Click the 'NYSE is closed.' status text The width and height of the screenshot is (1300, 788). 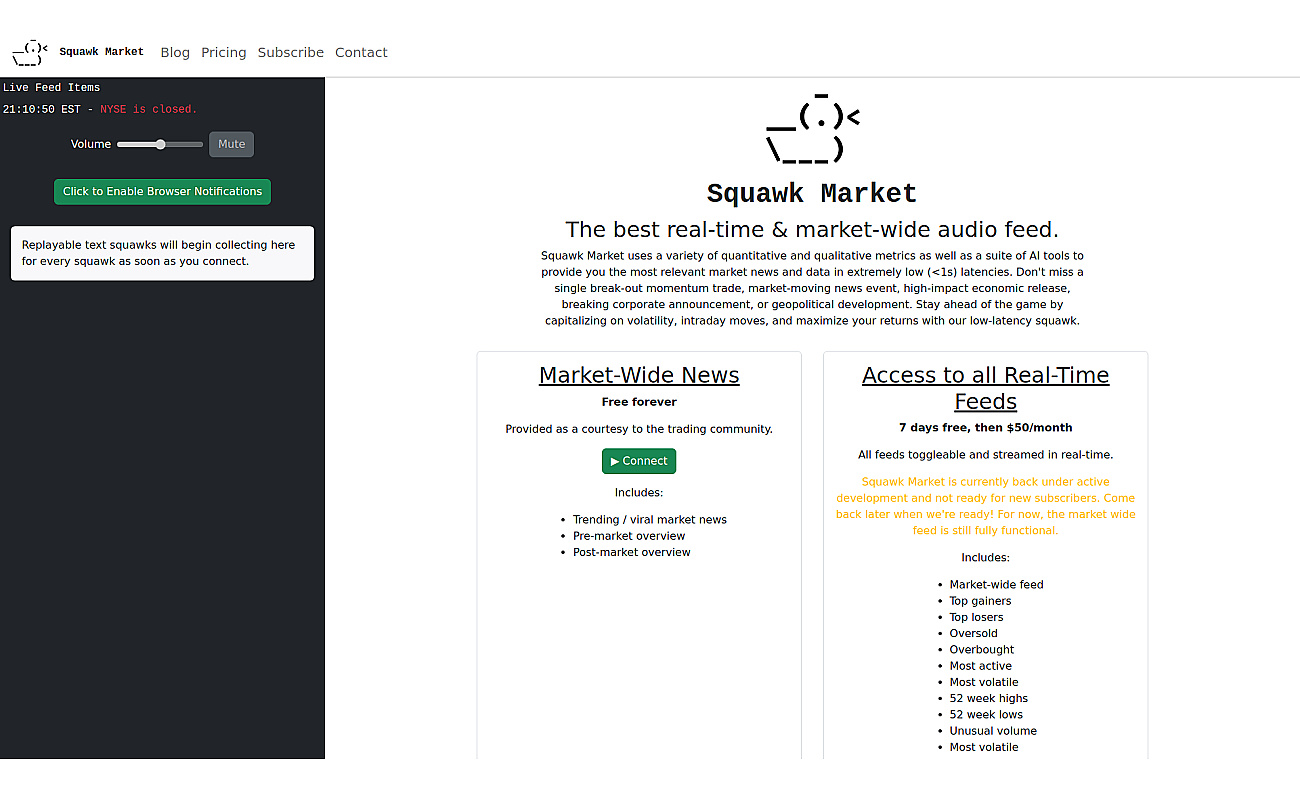[149, 109]
